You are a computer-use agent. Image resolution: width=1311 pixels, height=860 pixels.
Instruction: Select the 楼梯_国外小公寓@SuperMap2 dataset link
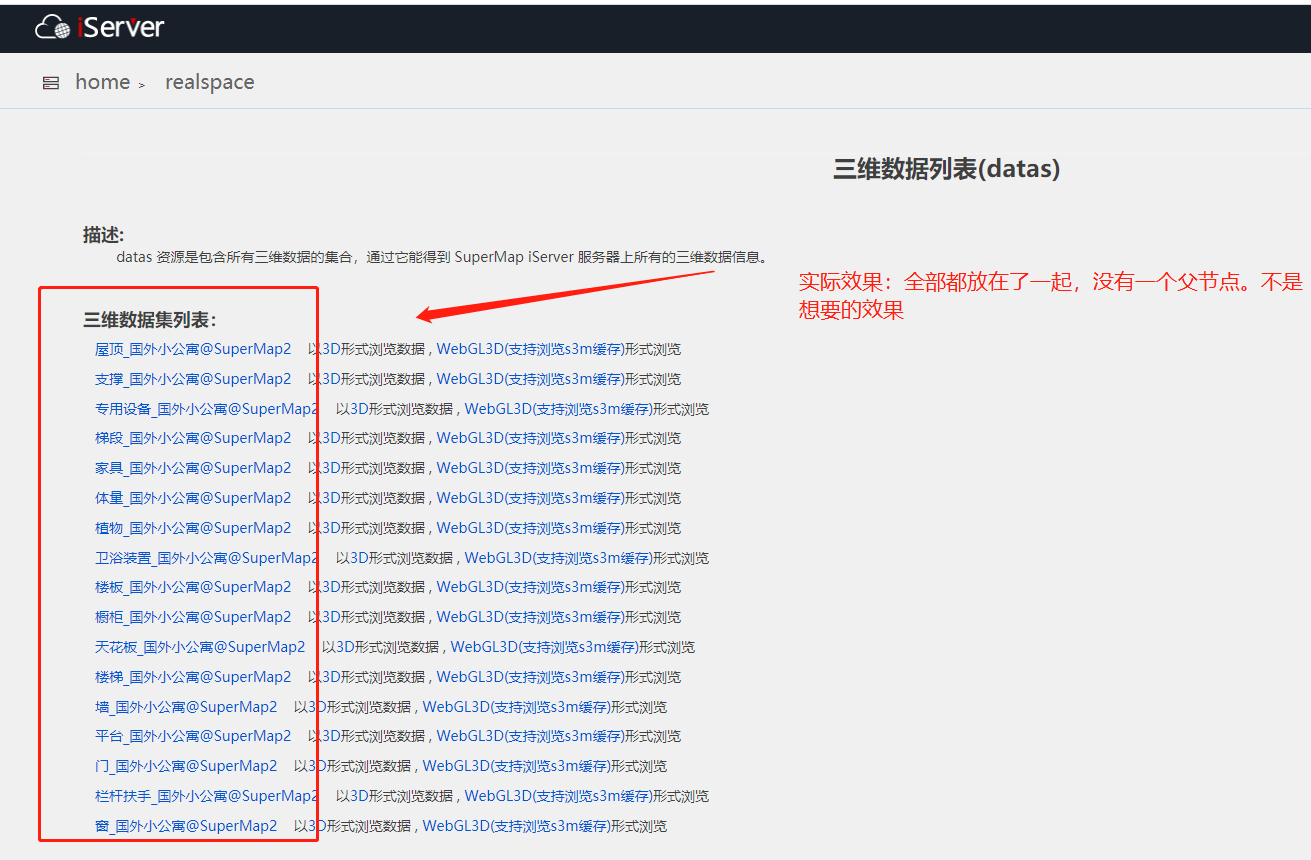(x=193, y=677)
